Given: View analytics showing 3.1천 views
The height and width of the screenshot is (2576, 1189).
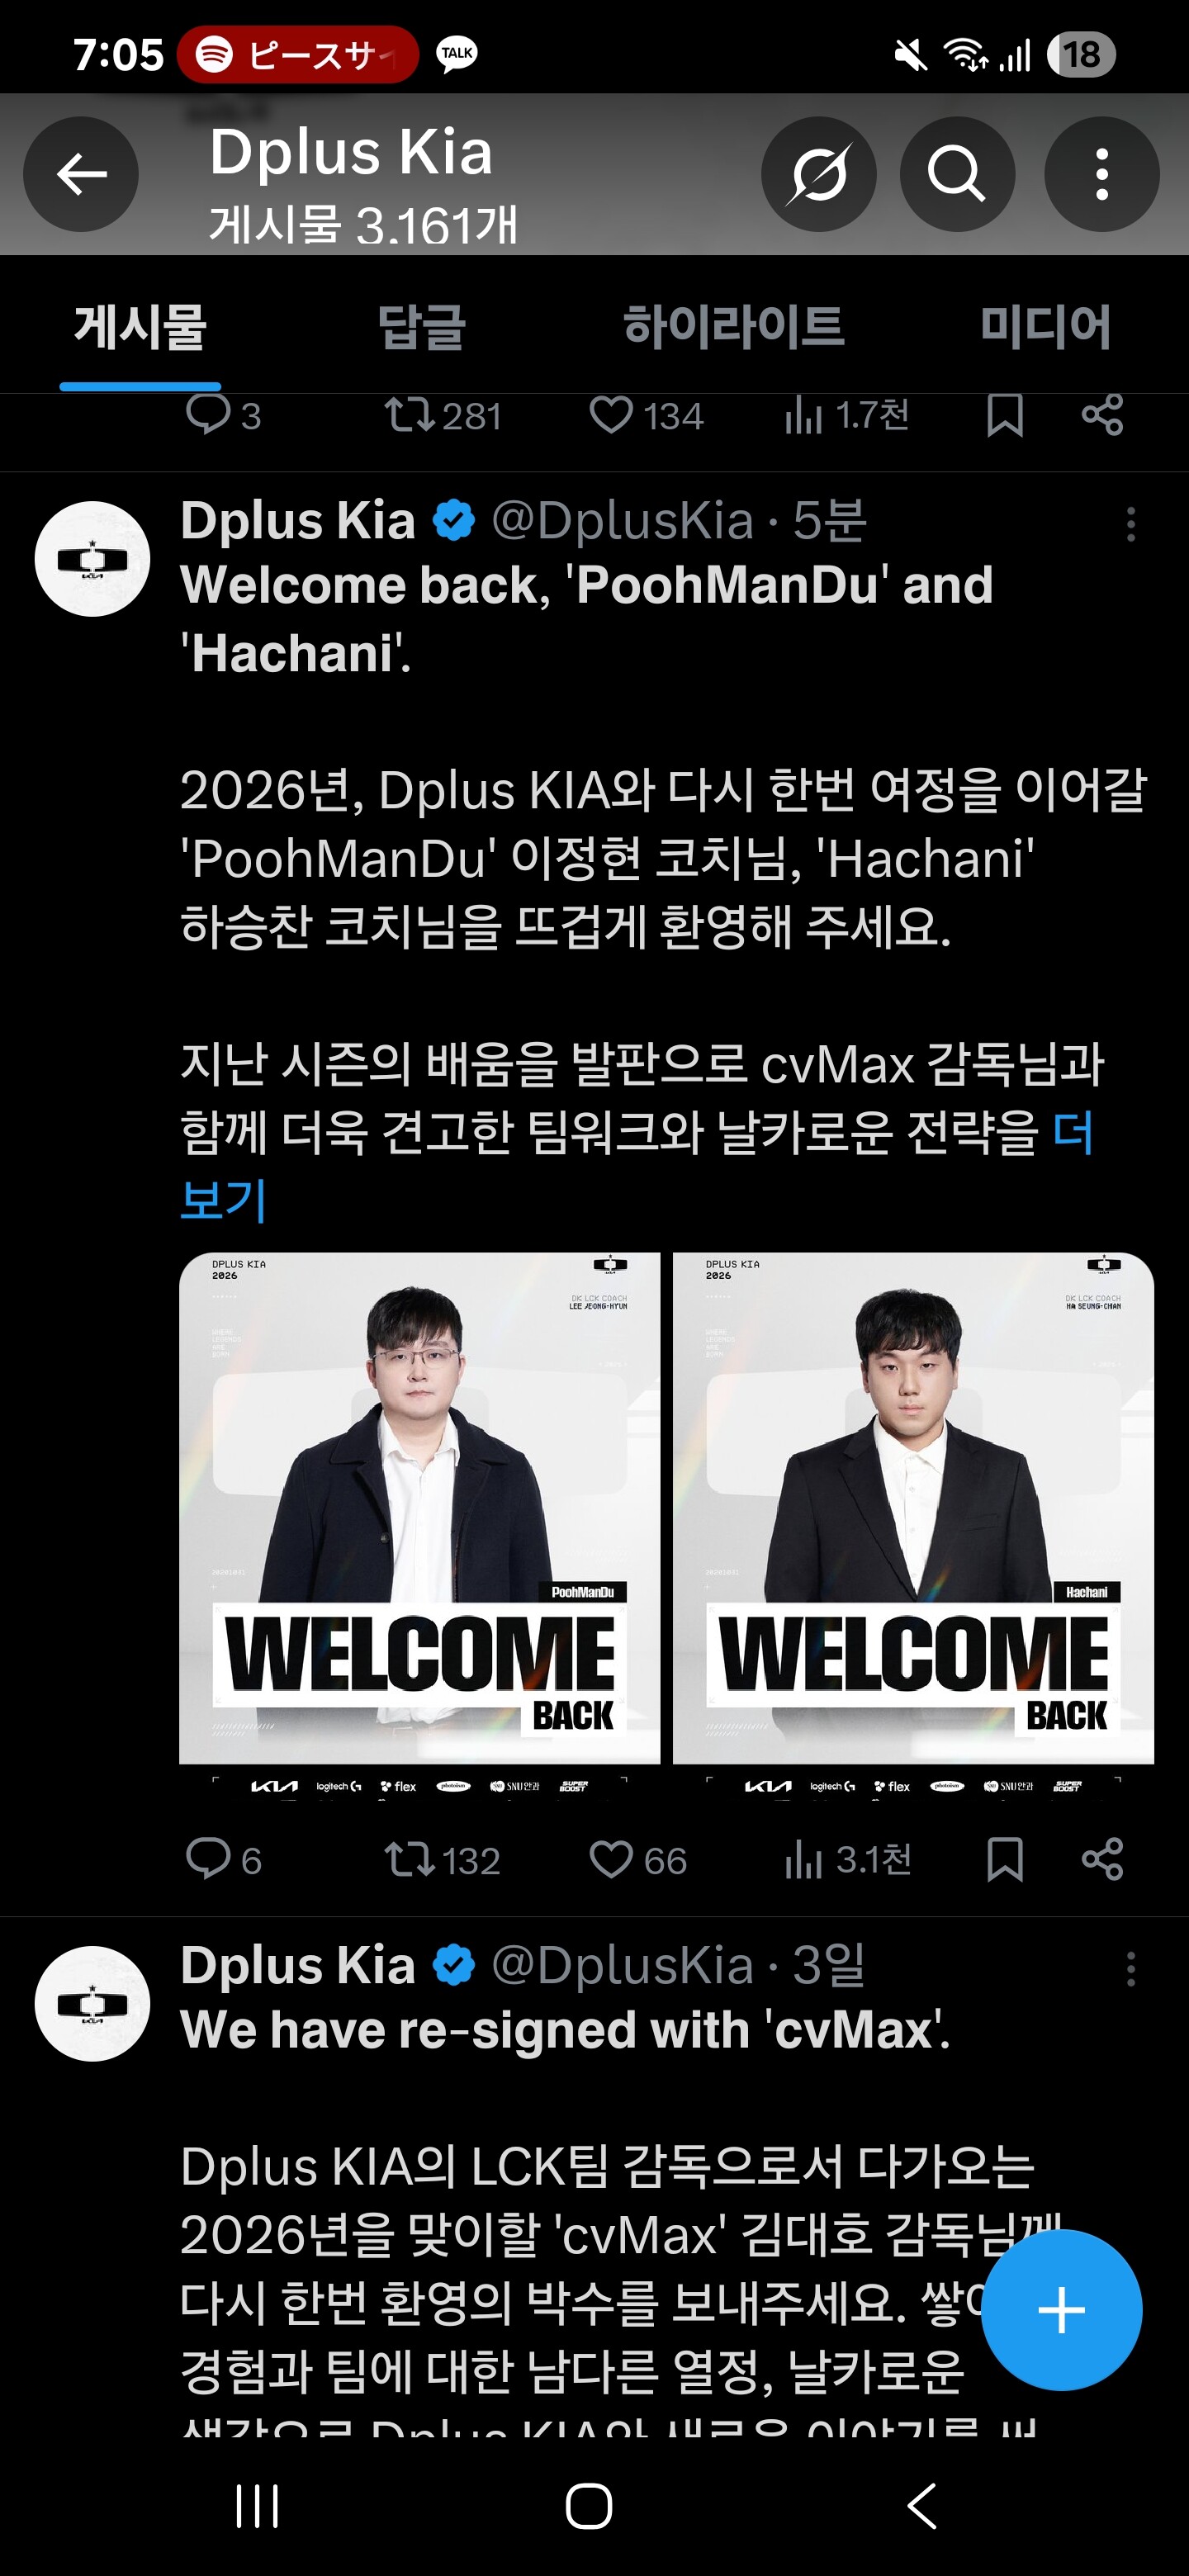Looking at the screenshot, I should [847, 1860].
